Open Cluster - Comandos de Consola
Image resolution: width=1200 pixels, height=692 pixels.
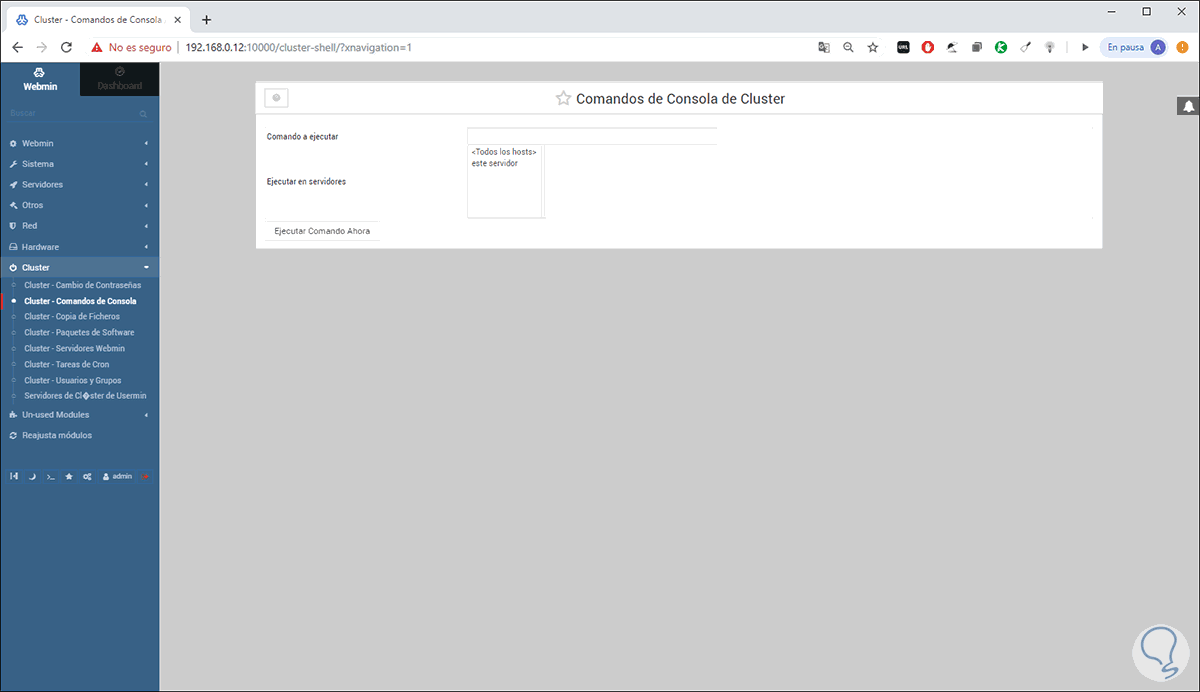(80, 301)
